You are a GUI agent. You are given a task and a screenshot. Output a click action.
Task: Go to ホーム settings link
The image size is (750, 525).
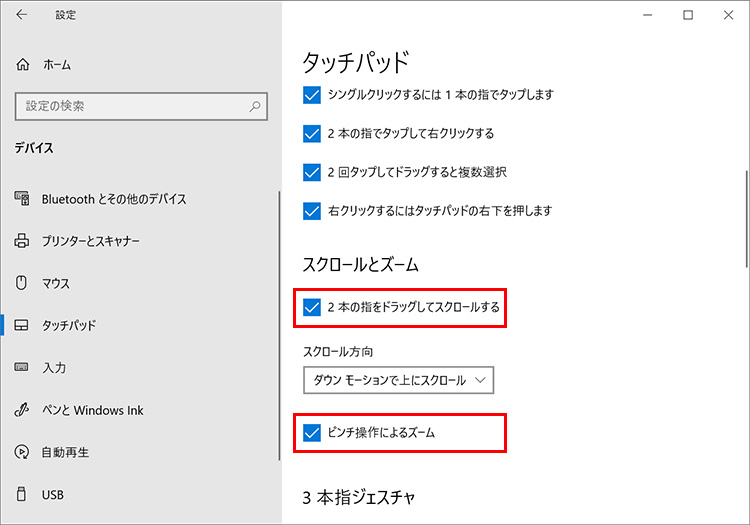click(x=57, y=64)
